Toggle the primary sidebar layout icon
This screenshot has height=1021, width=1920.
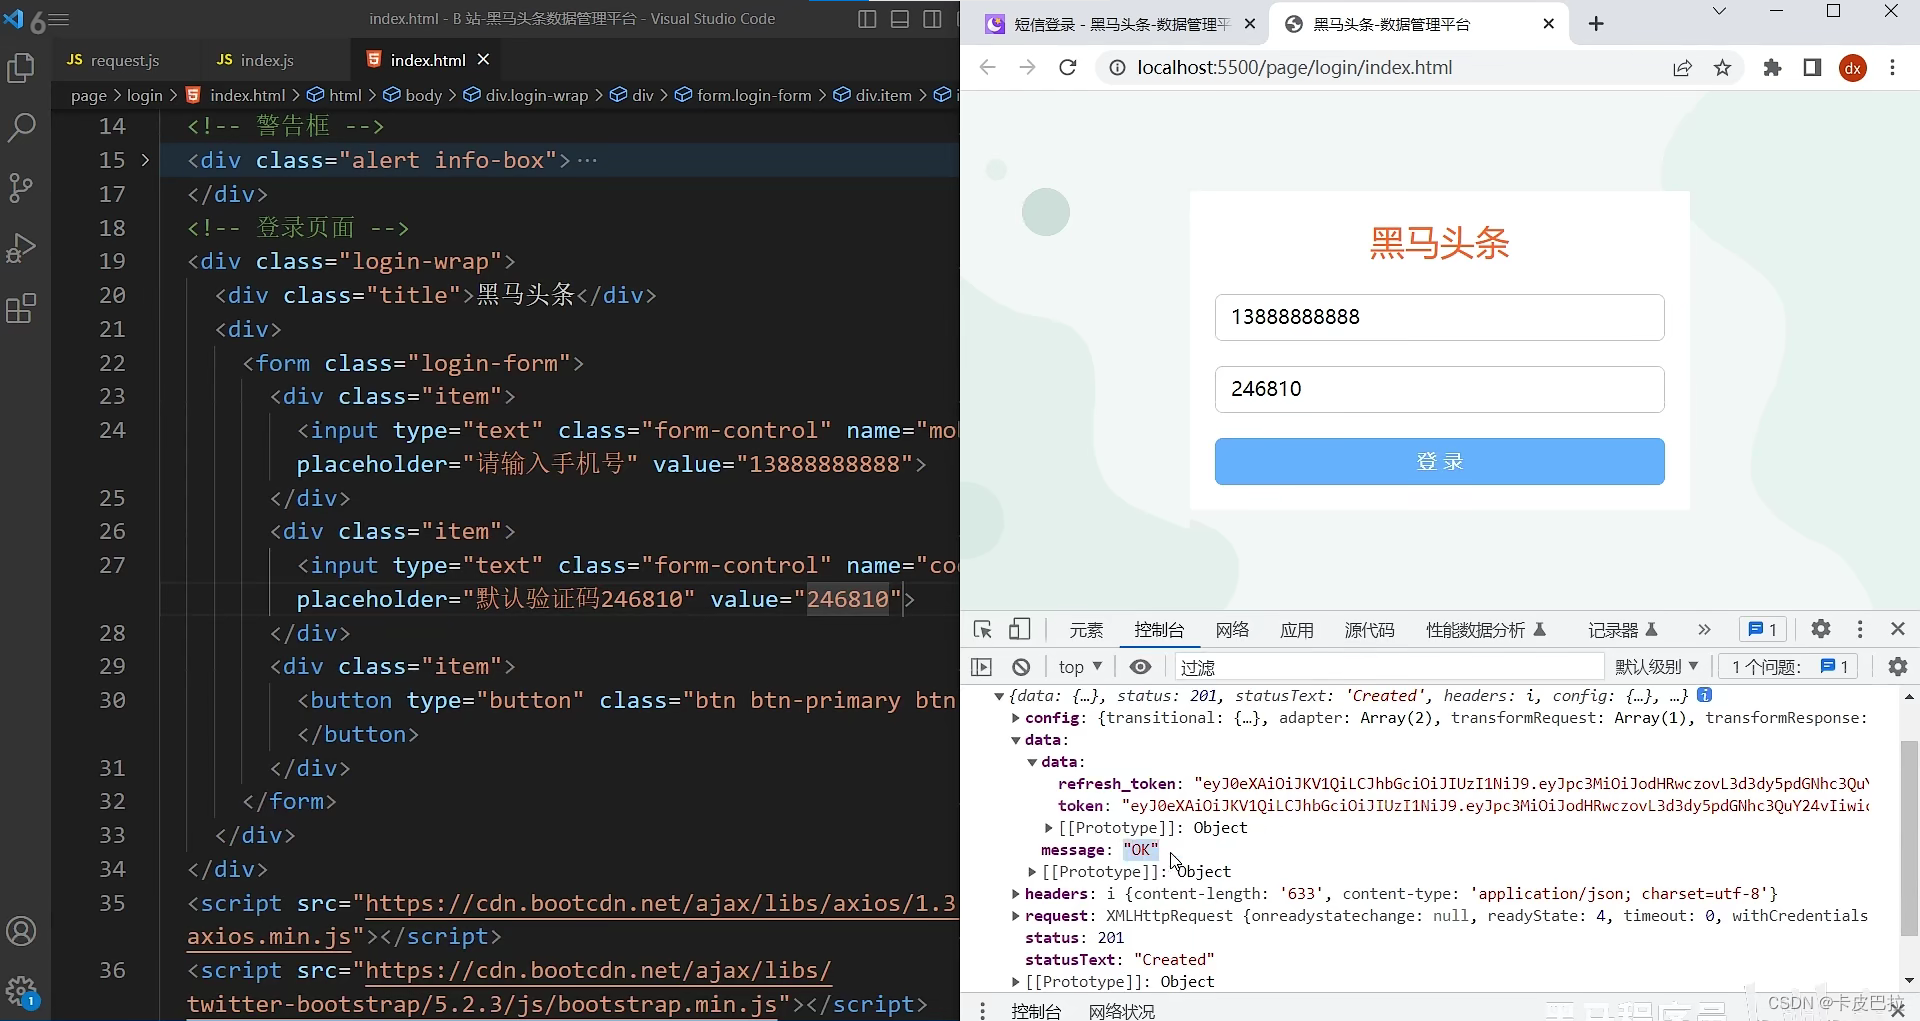click(x=868, y=19)
